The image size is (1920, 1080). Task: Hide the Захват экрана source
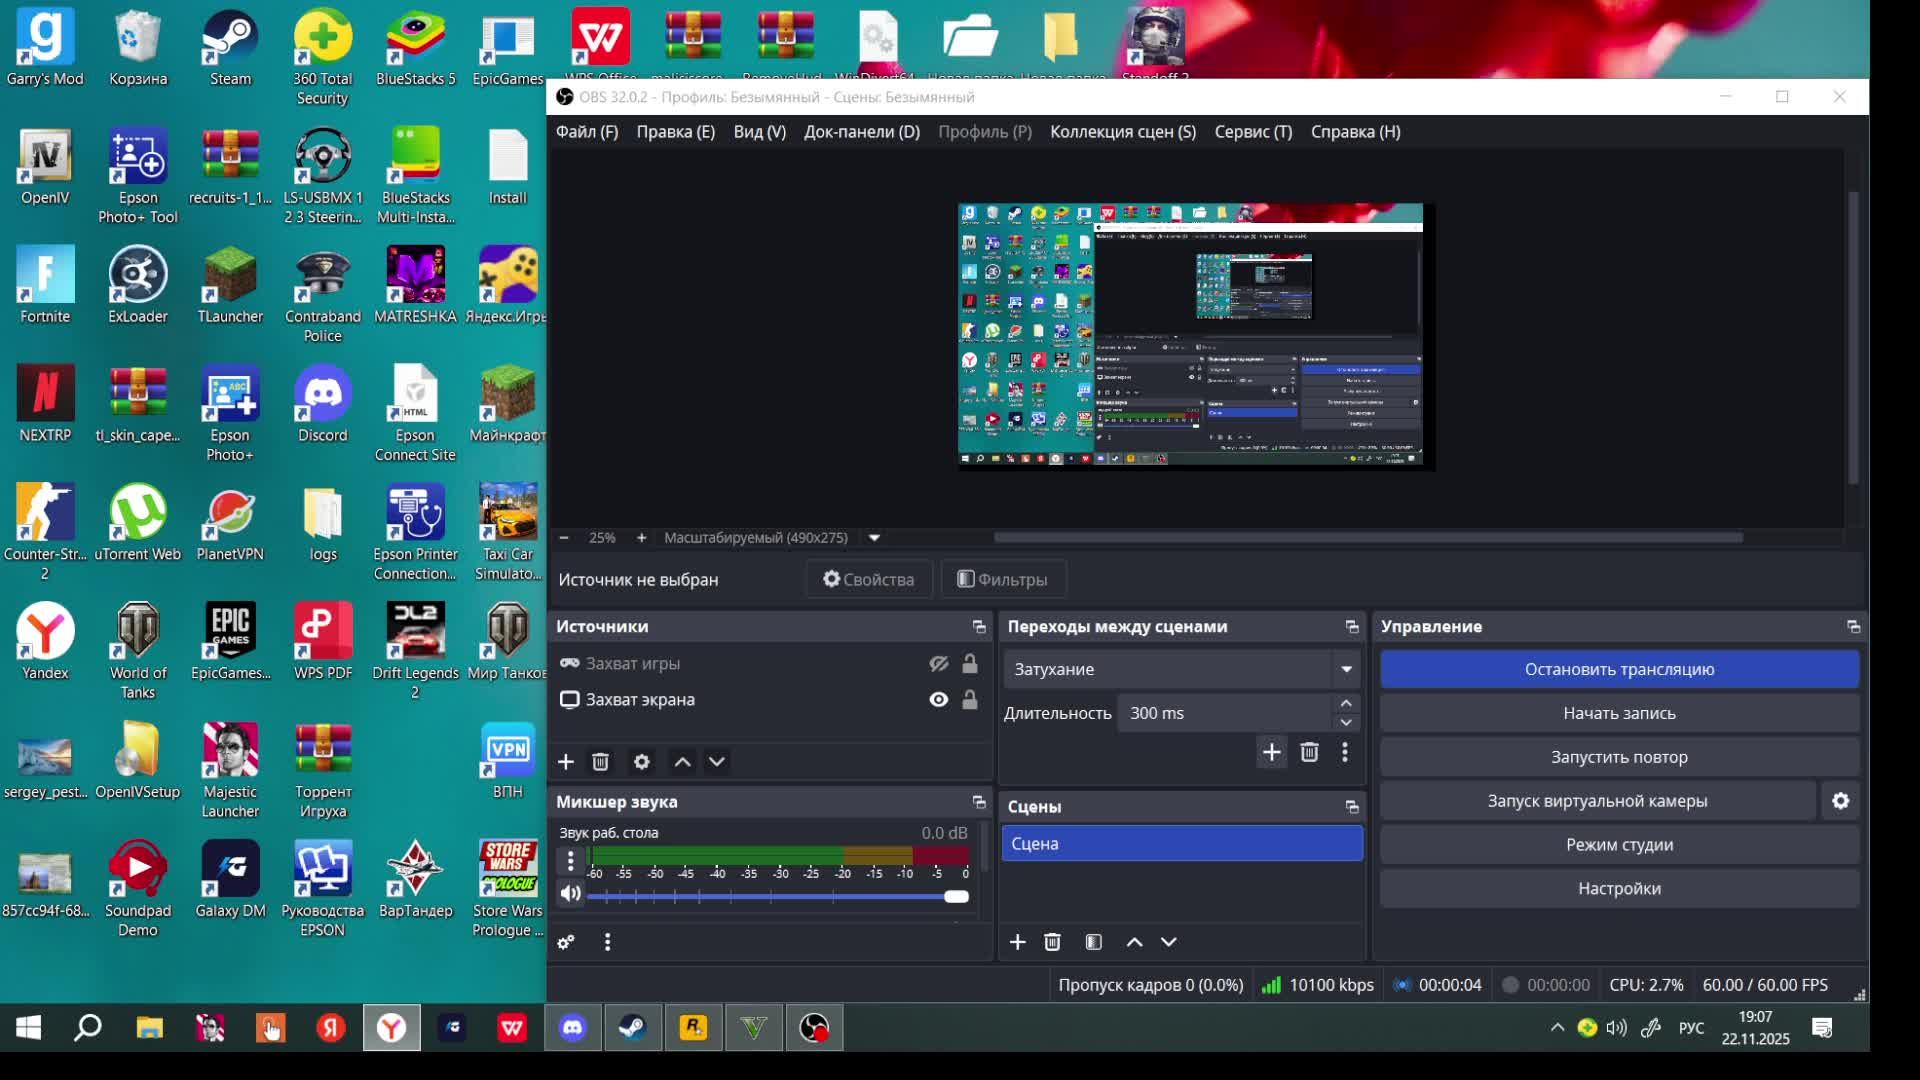tap(938, 700)
